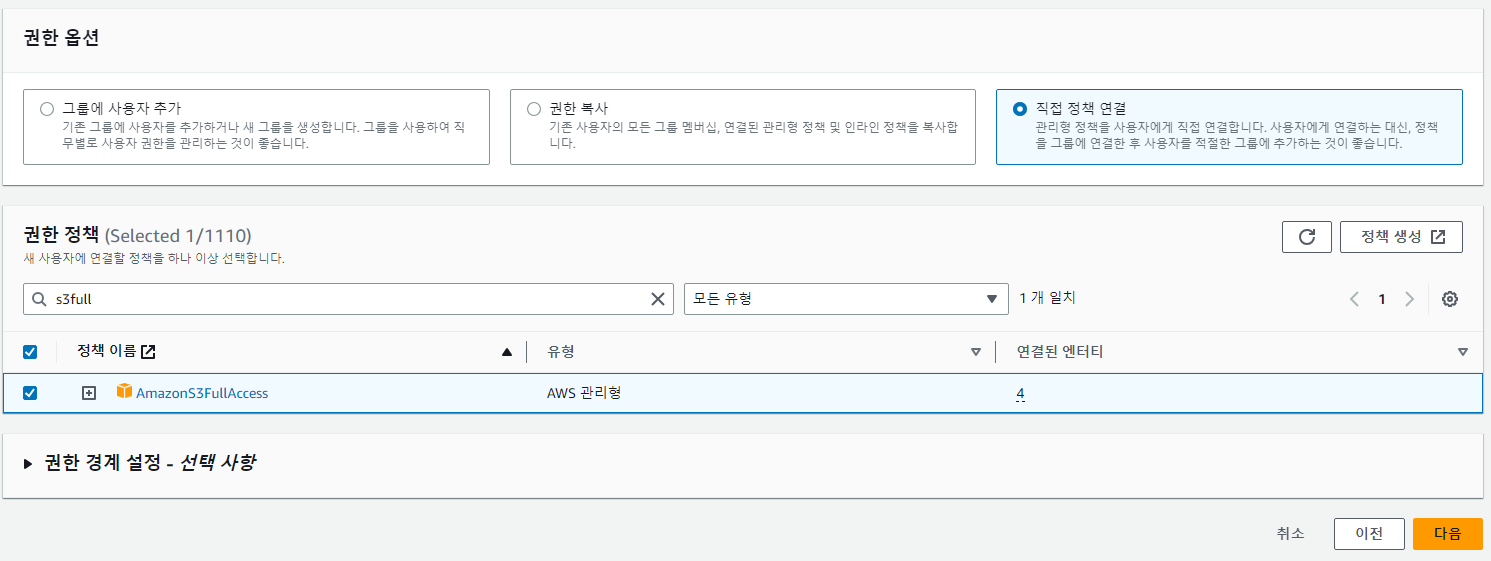Click the AWS 관리형 type cell

pos(584,393)
